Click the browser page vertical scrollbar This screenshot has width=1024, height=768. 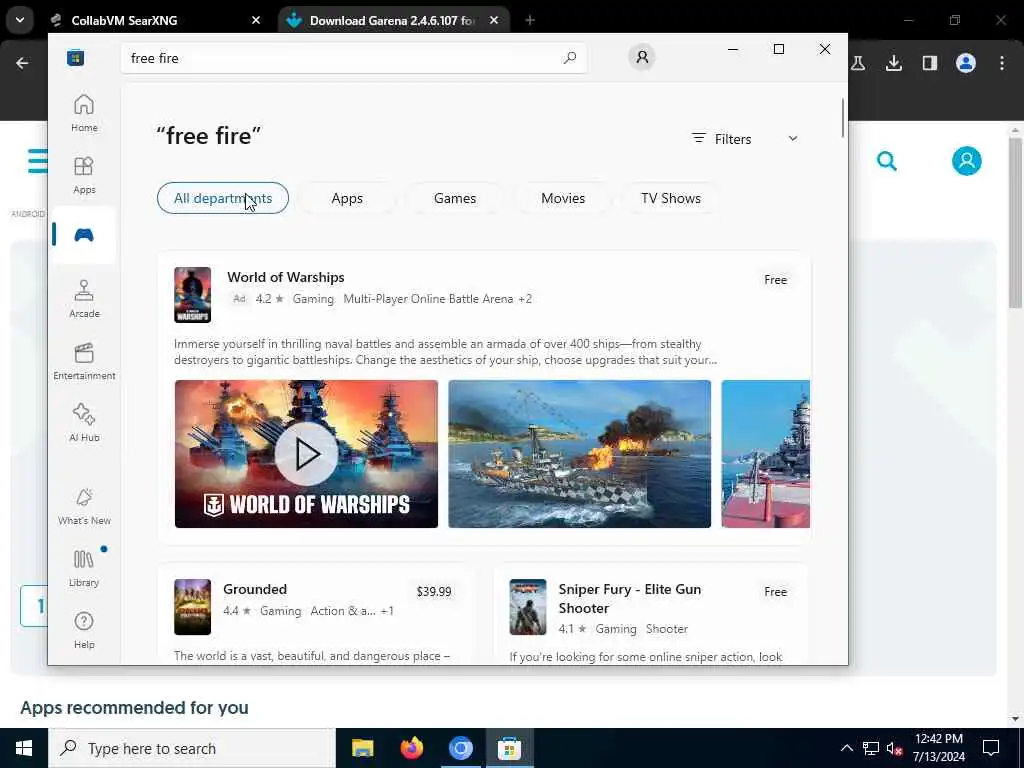coord(1015,222)
